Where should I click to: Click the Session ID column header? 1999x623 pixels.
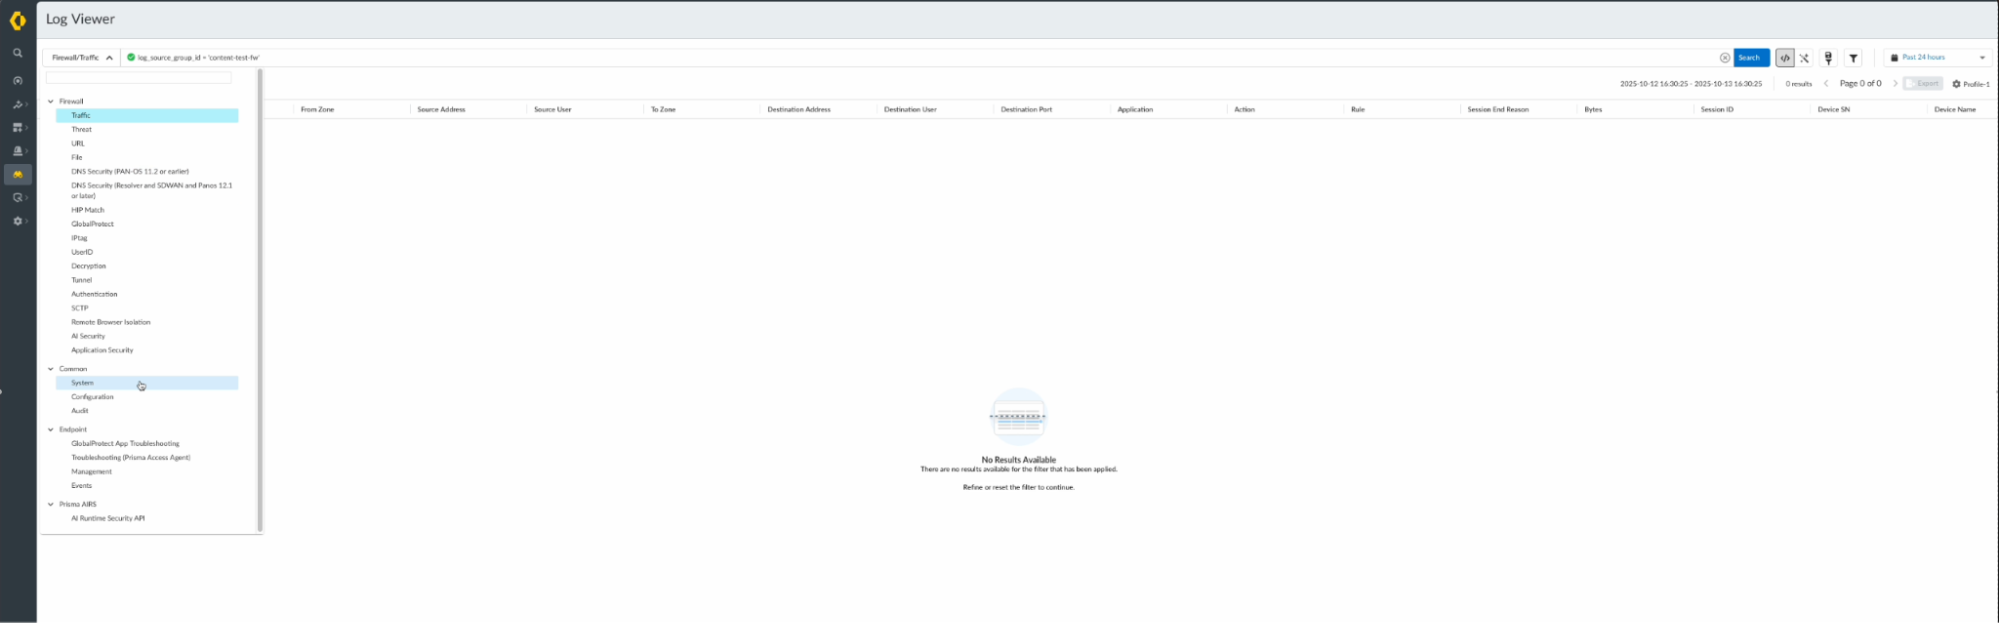[1717, 110]
